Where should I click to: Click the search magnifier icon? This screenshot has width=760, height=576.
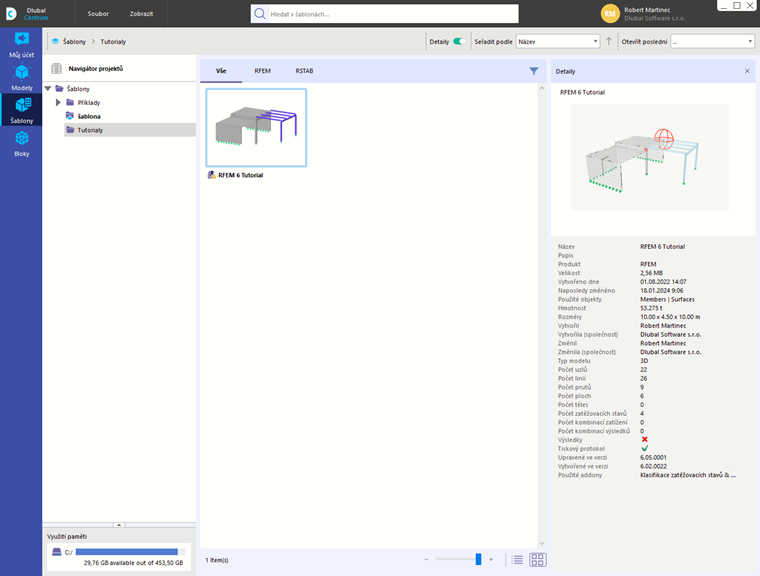(260, 14)
